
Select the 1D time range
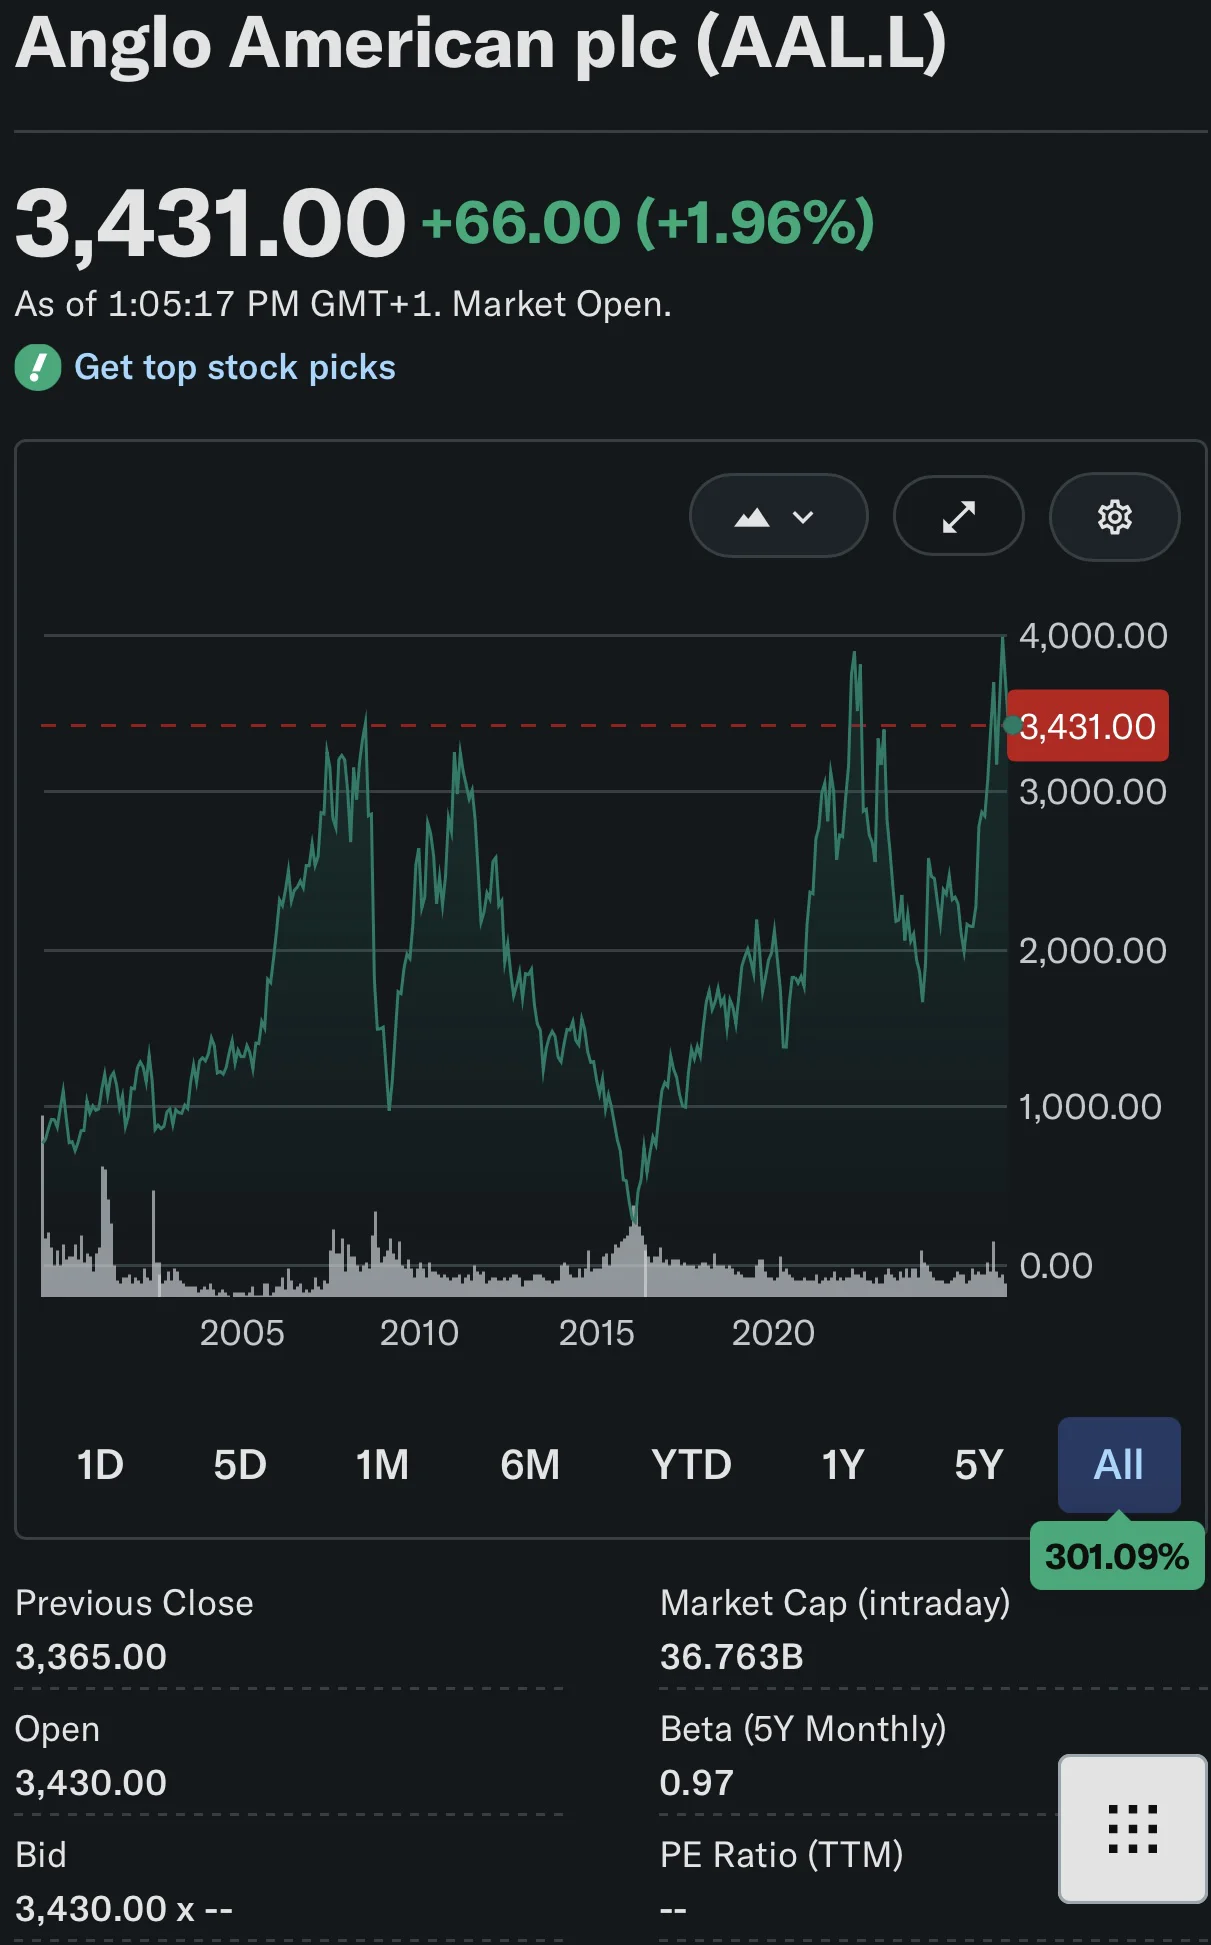[x=100, y=1465]
